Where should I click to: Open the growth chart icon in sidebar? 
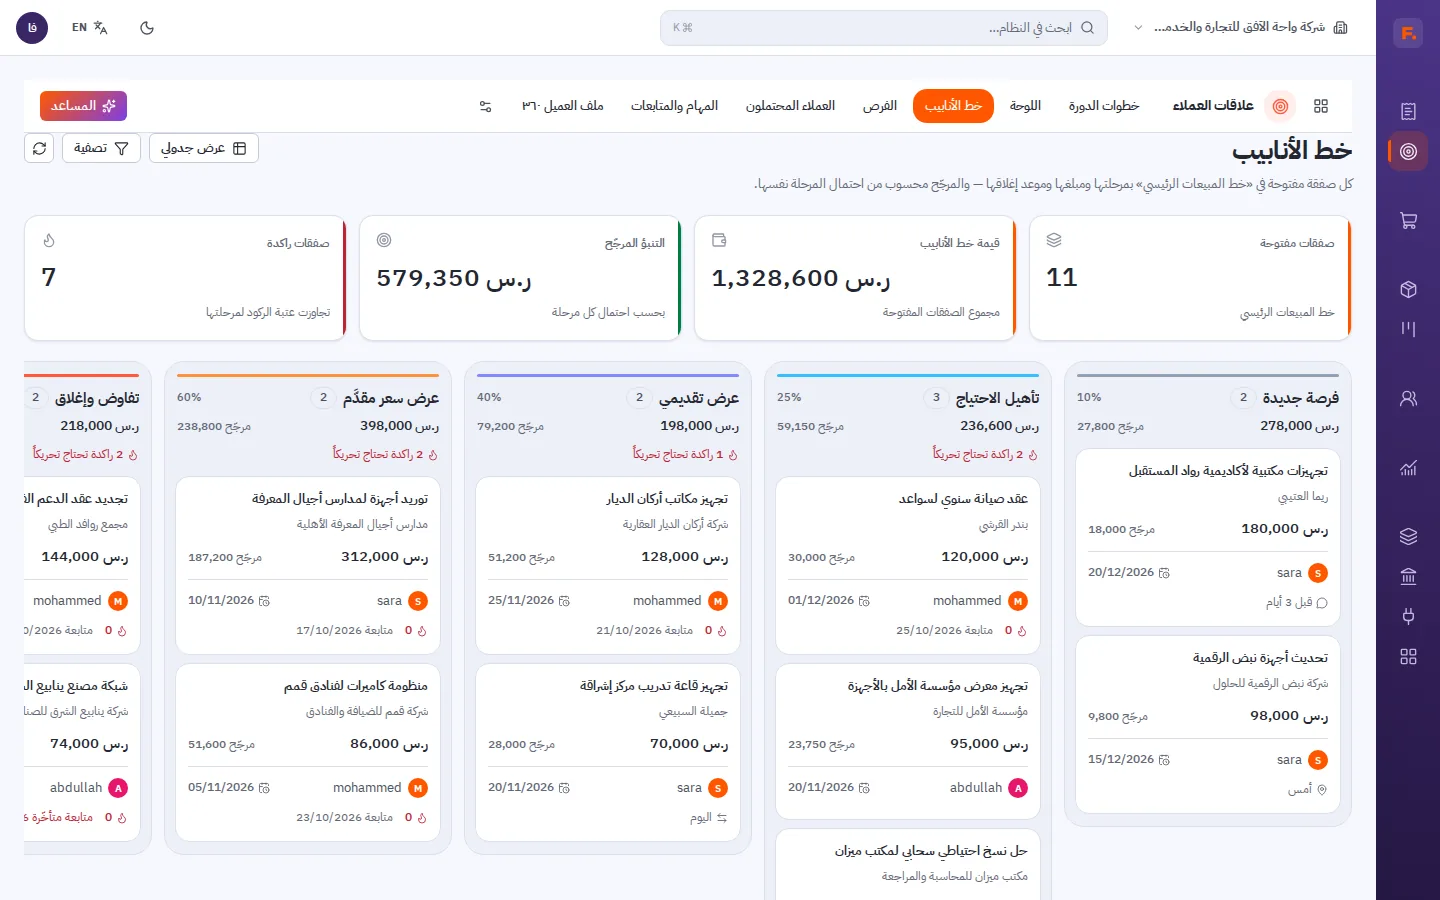pos(1408,467)
